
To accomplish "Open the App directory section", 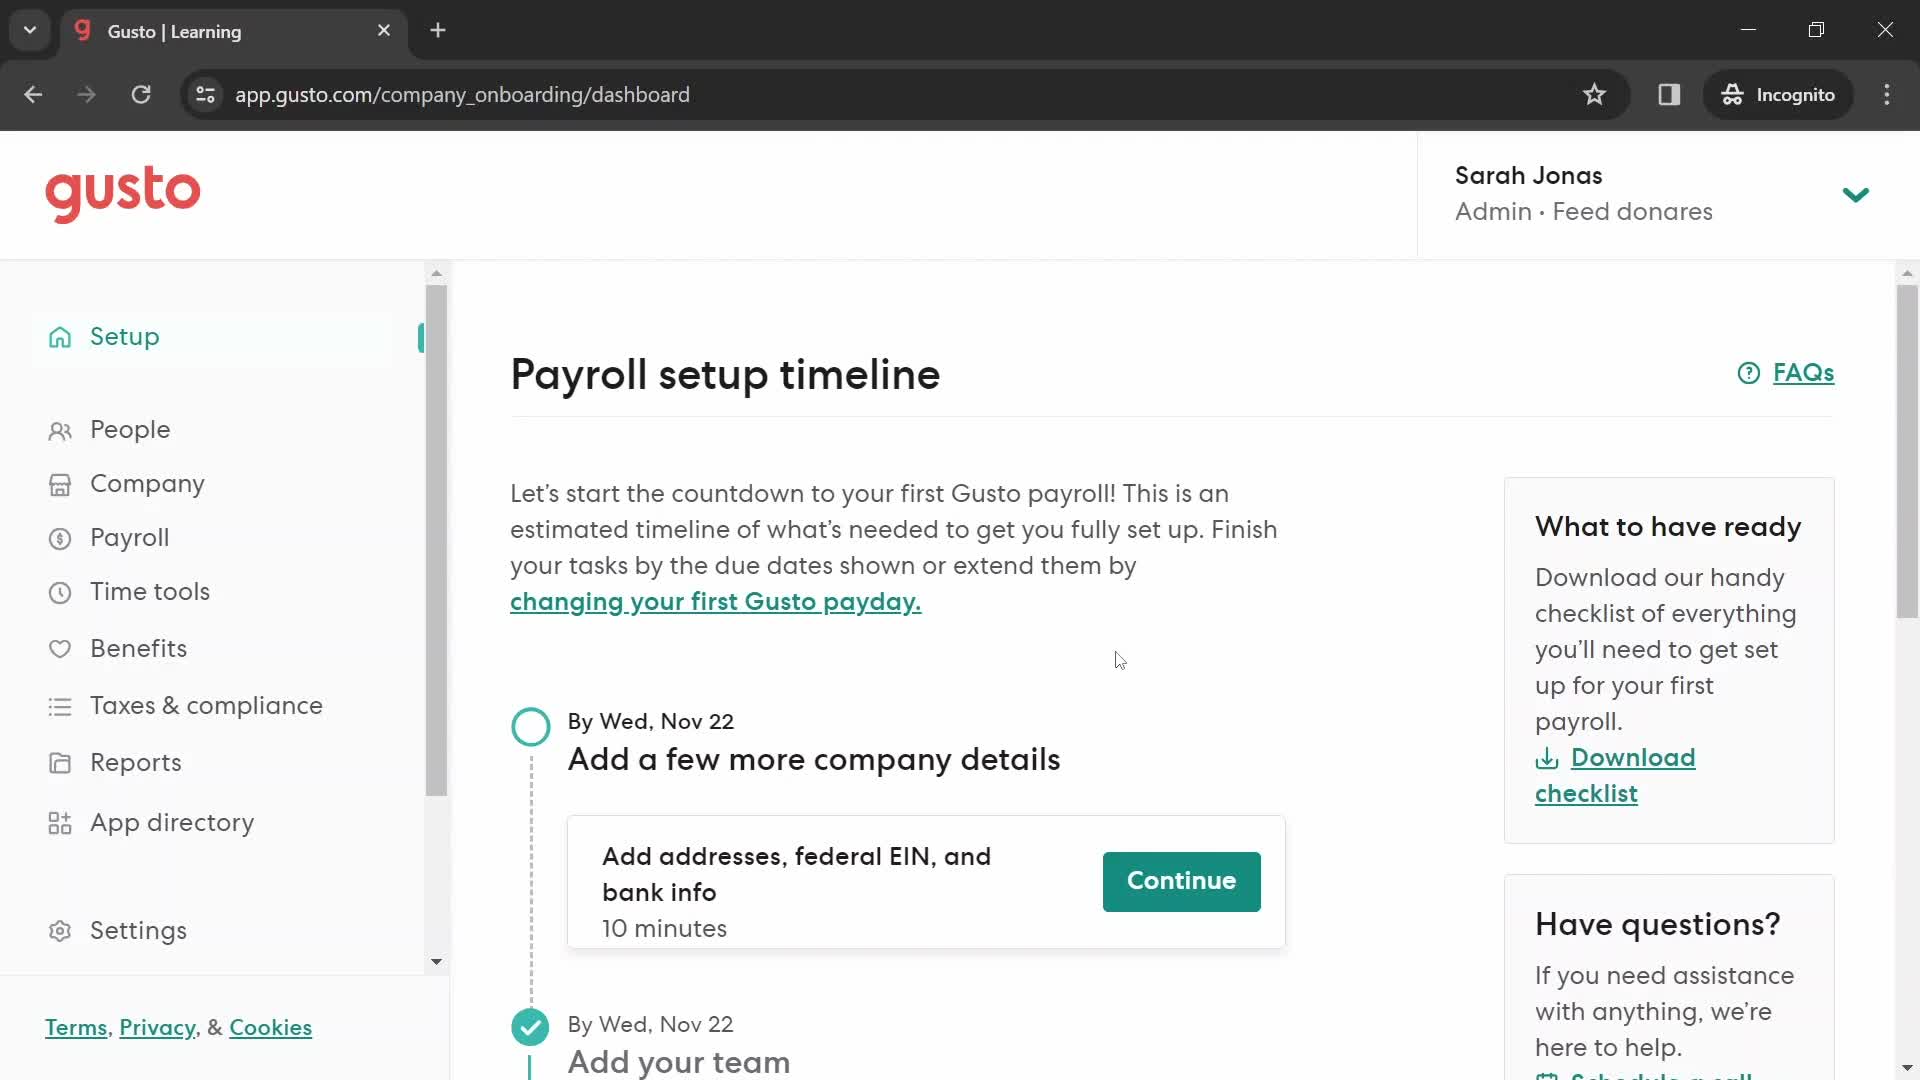I will [171, 822].
